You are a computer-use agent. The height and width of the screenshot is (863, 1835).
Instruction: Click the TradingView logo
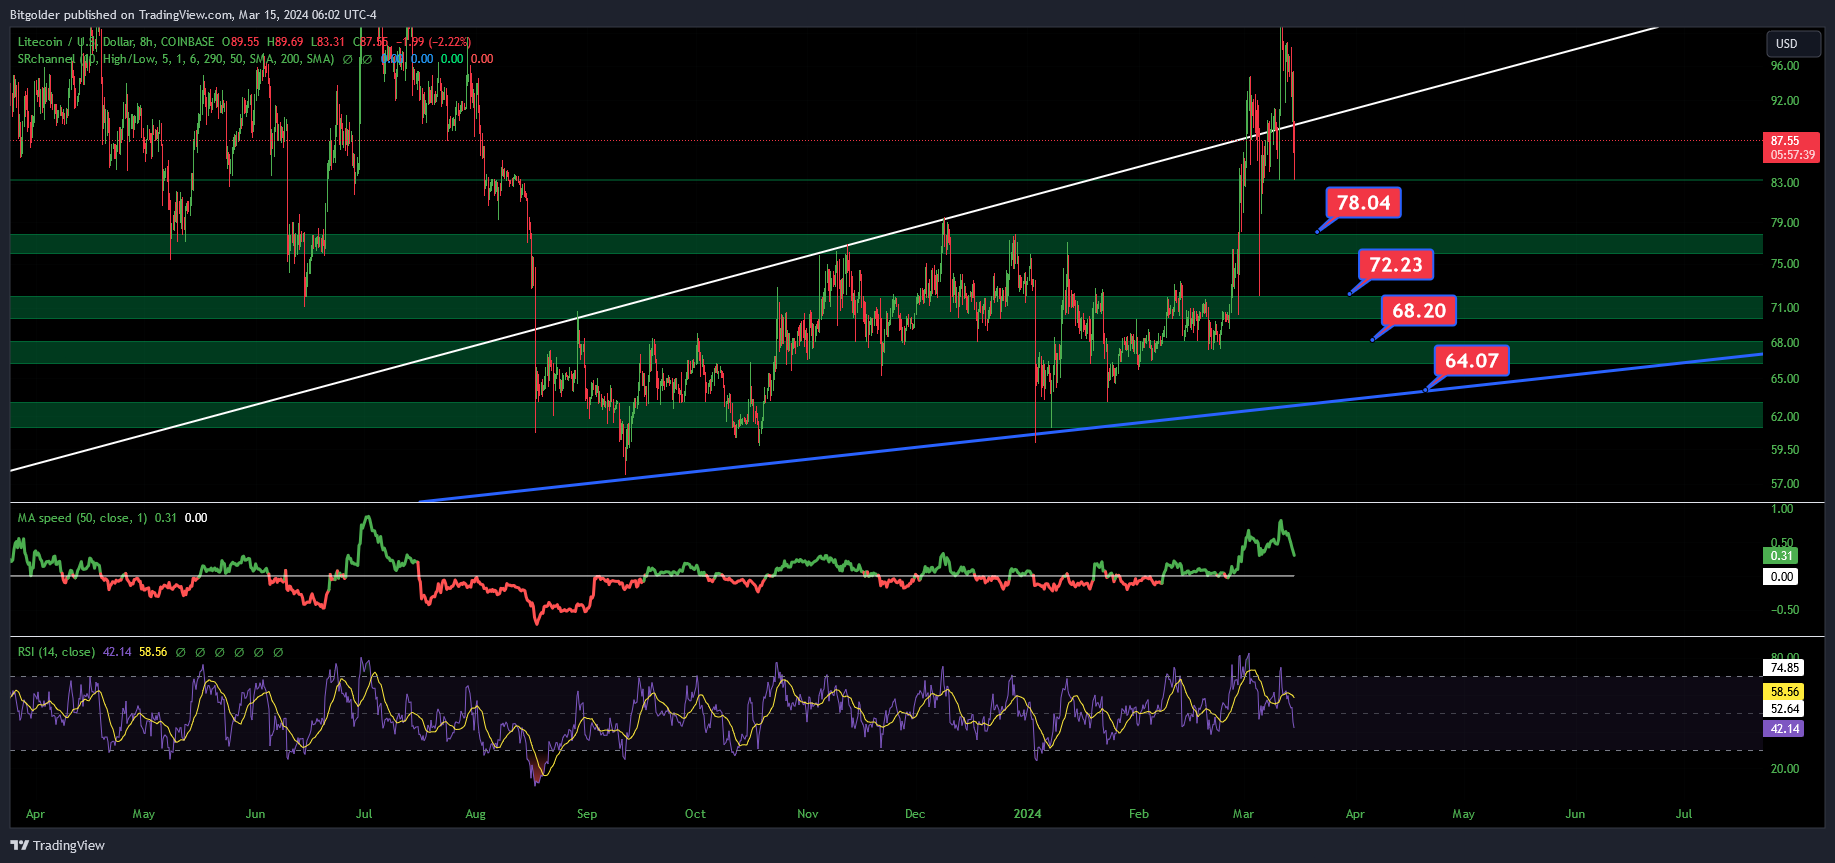[x=58, y=846]
